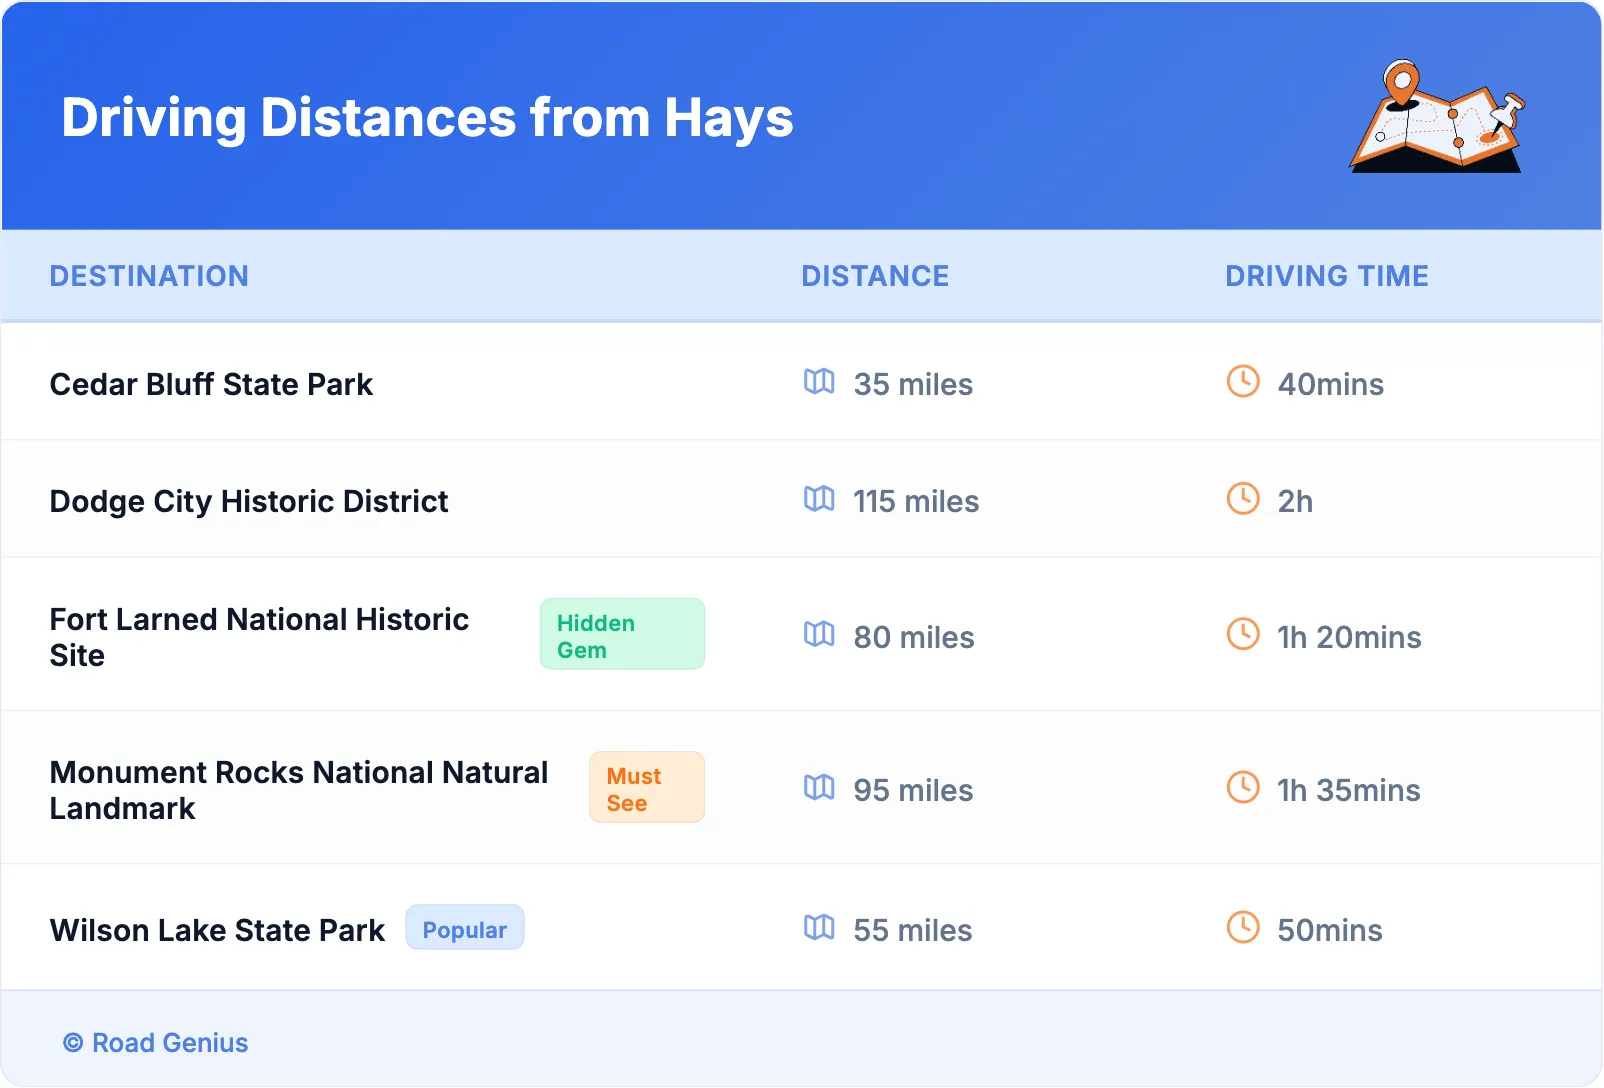The image size is (1604, 1088).
Task: Click the 80 miles distance value
Action: point(914,637)
